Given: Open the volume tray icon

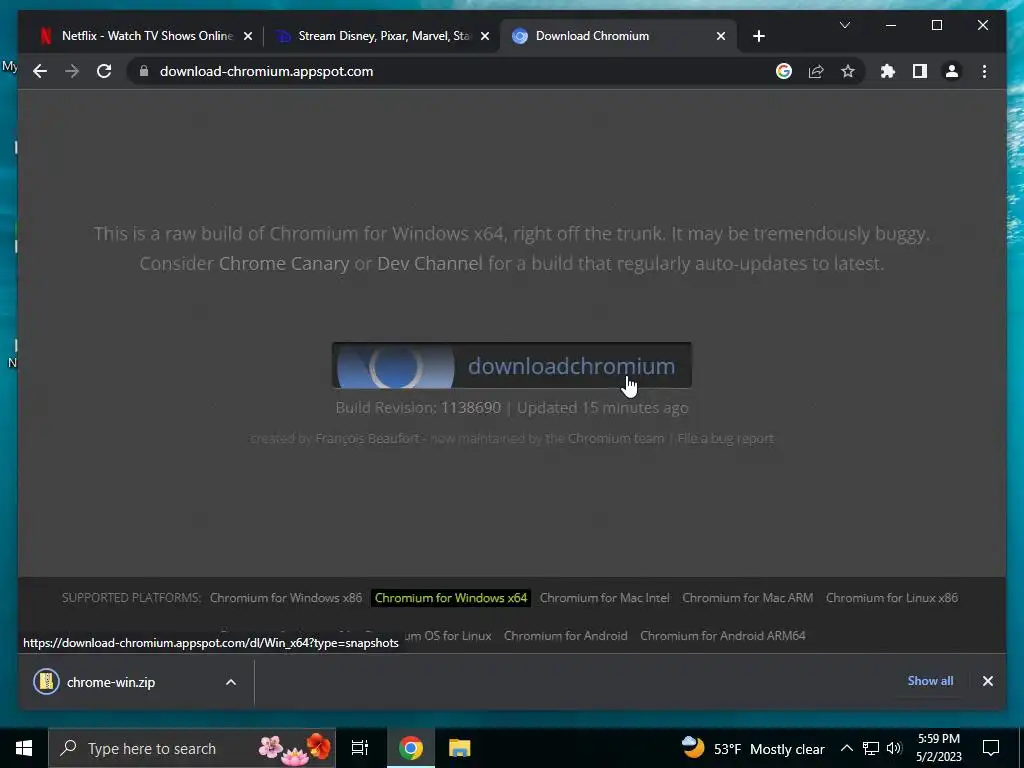Looking at the screenshot, I should point(894,748).
